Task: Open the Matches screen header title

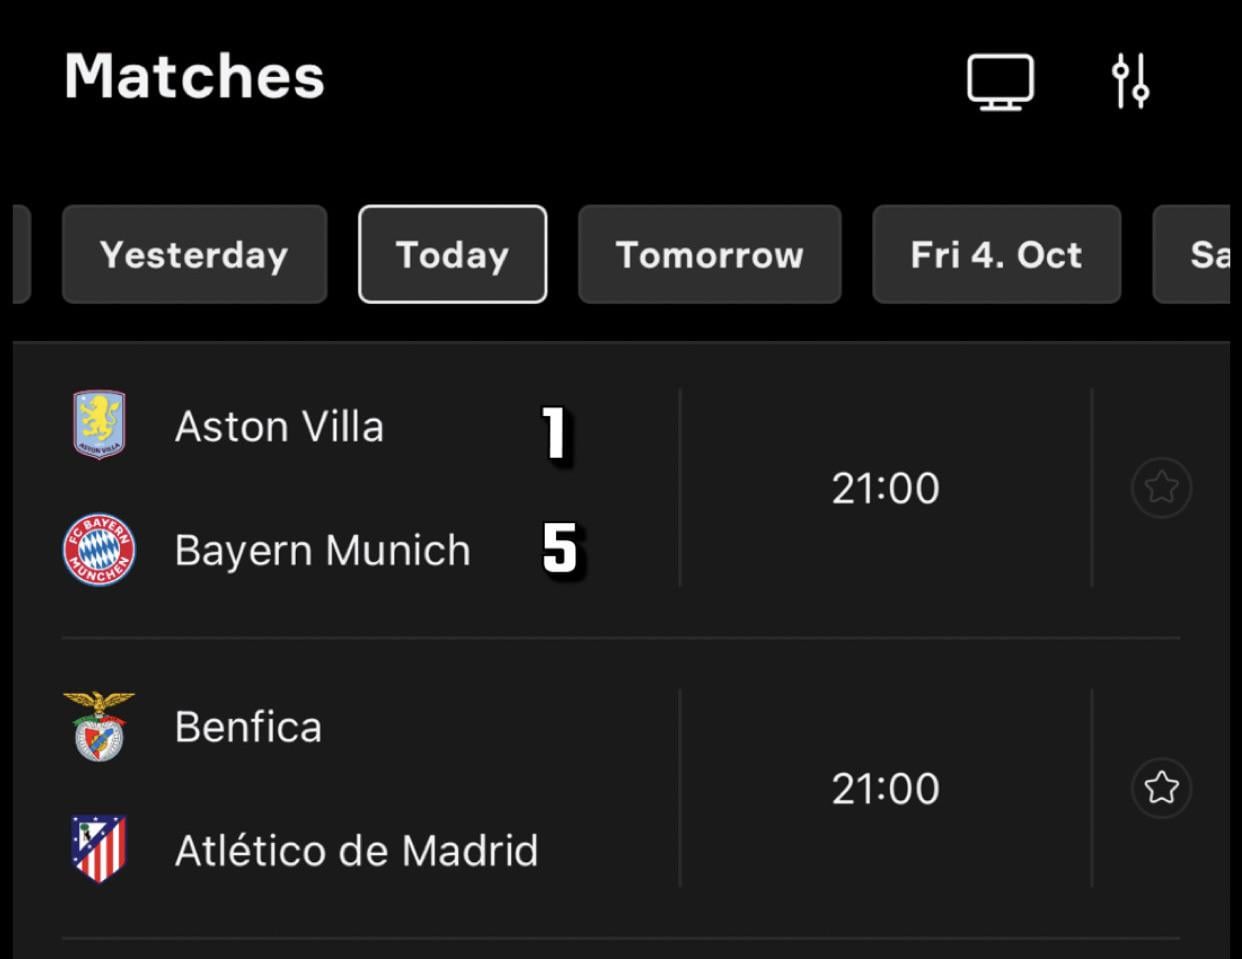Action: [x=193, y=78]
